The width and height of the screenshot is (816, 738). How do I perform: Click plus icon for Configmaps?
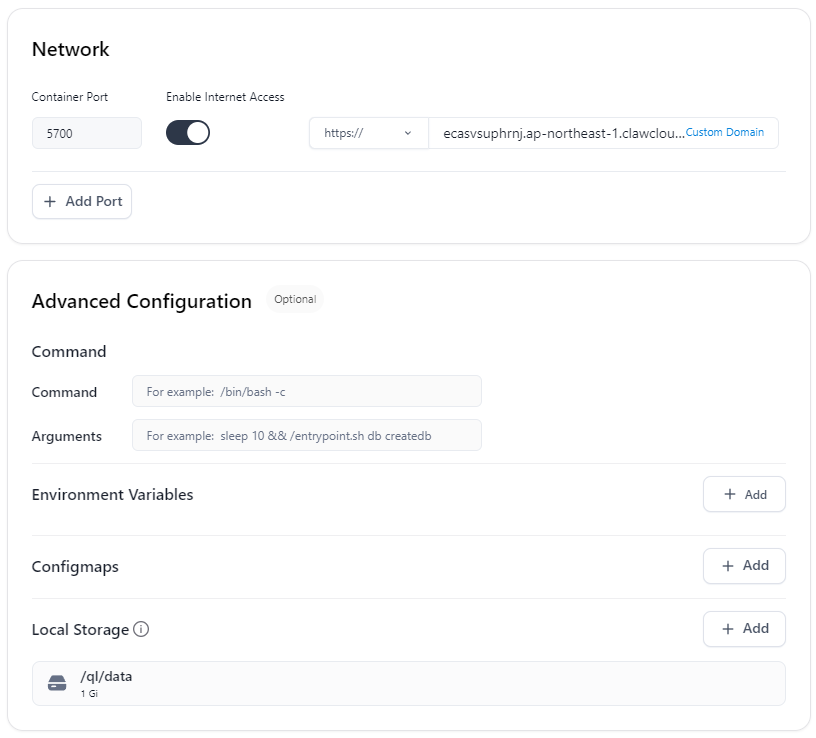(728, 566)
